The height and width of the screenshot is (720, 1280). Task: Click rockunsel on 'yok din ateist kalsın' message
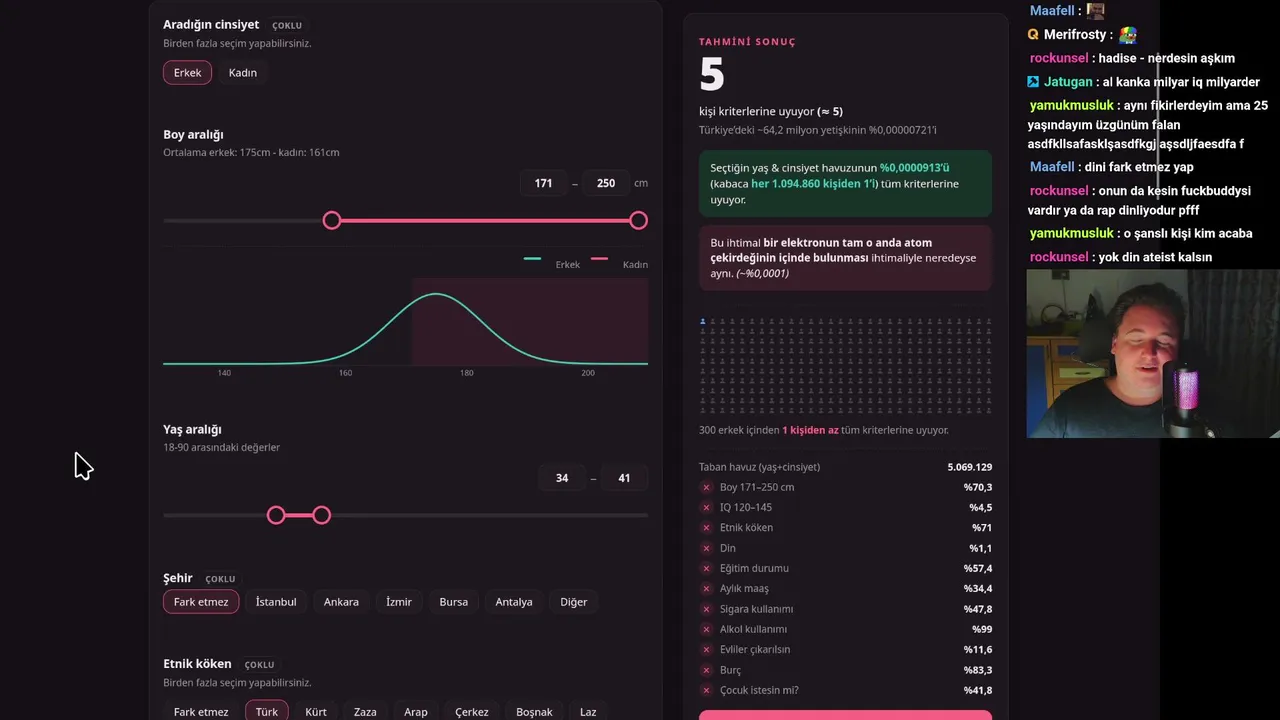[1059, 257]
